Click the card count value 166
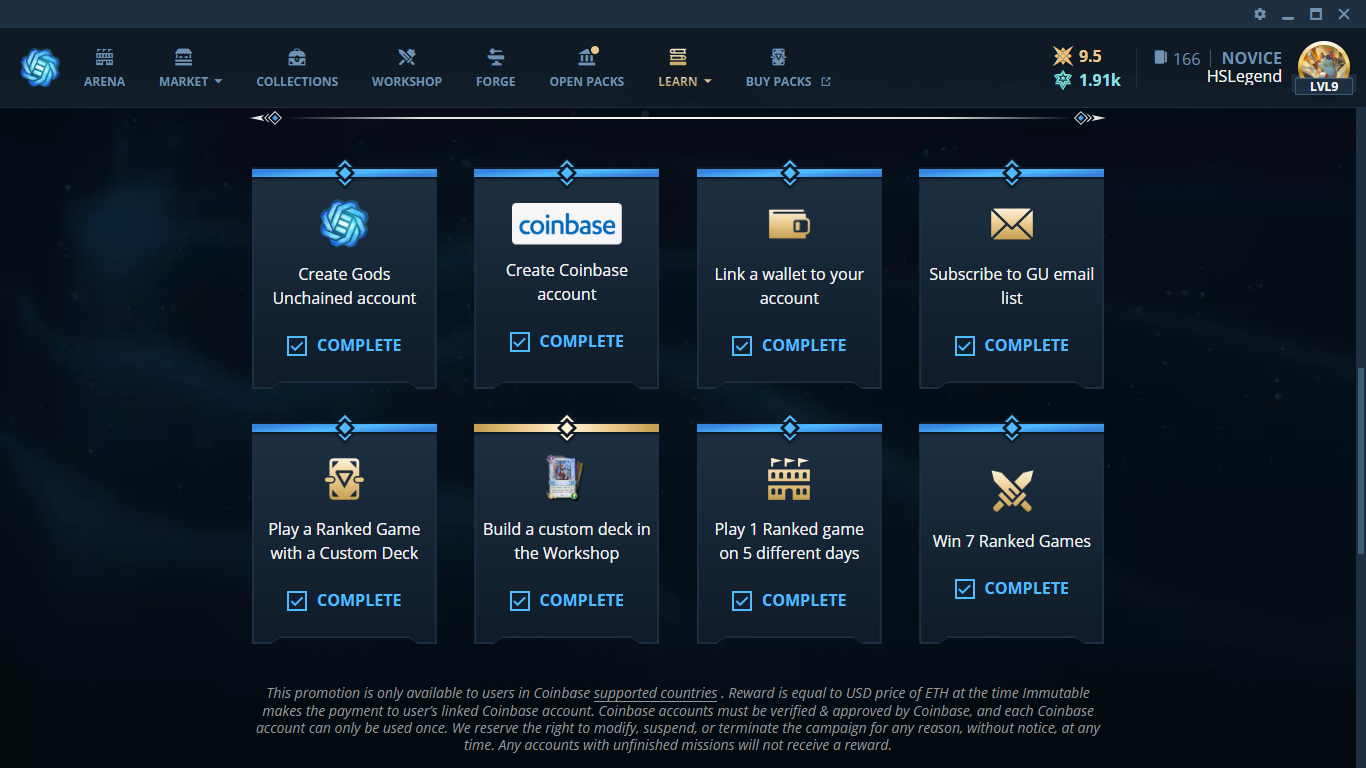1366x768 pixels. tap(1187, 59)
